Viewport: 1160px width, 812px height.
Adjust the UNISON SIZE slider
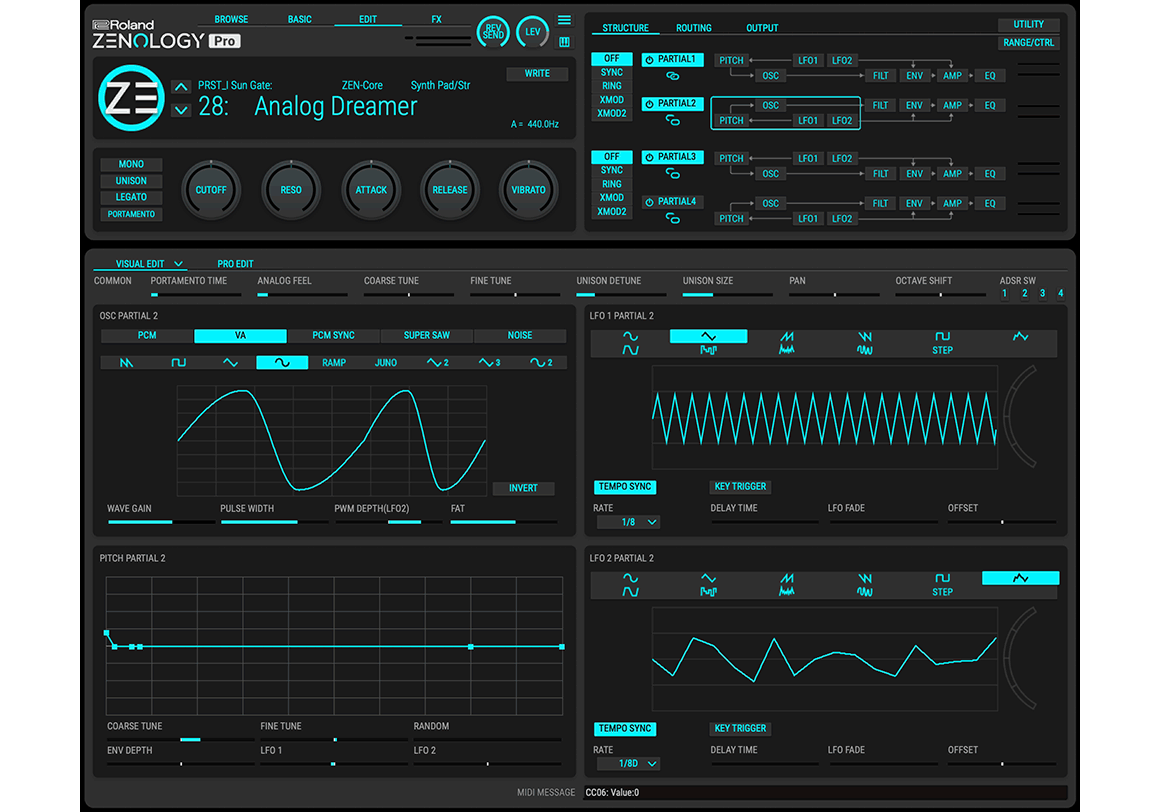(x=727, y=294)
